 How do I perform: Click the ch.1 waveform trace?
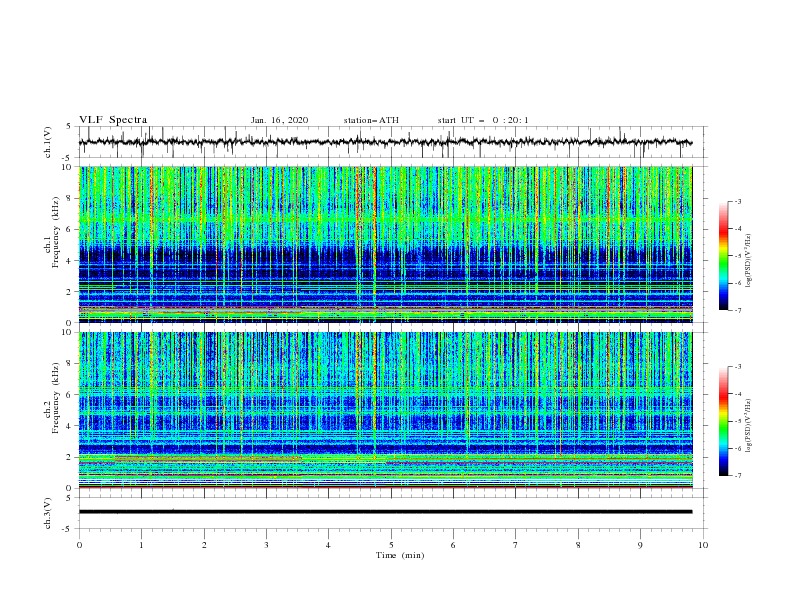(x=385, y=142)
